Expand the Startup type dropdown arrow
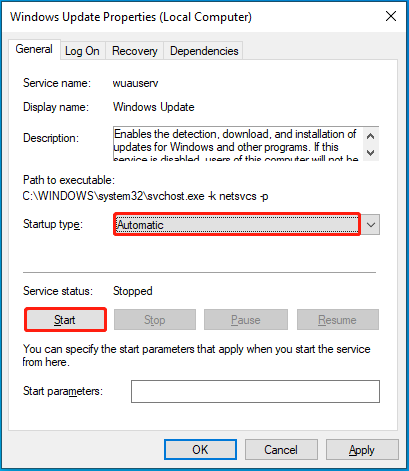This screenshot has height=471, width=409. (x=371, y=225)
